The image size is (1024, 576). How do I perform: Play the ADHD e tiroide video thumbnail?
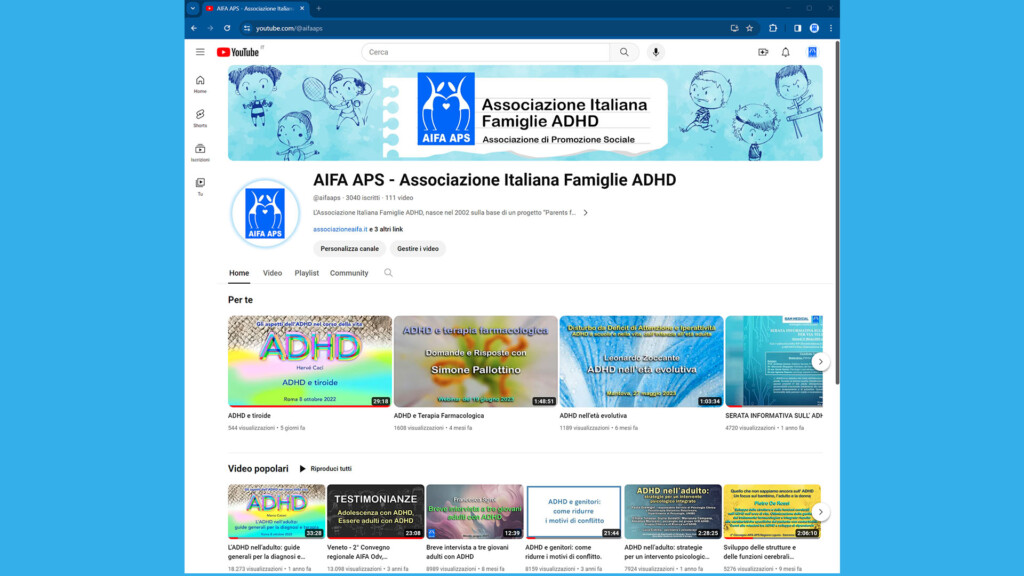pyautogui.click(x=309, y=361)
